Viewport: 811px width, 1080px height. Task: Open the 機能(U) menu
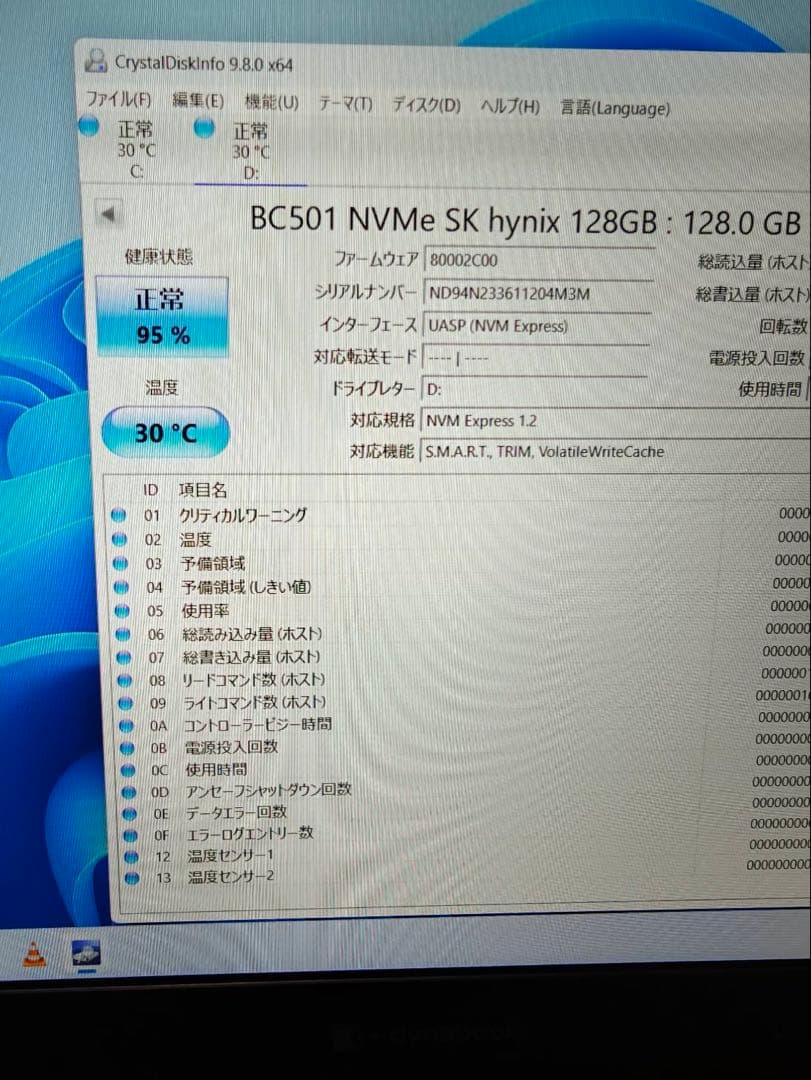271,102
